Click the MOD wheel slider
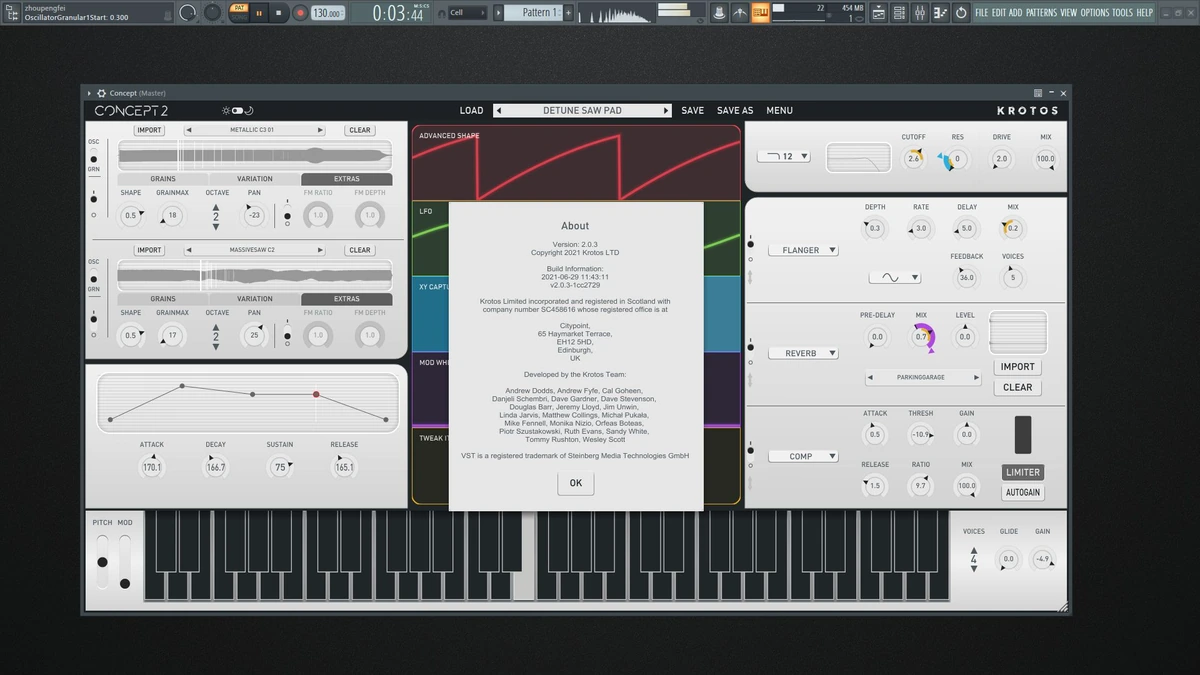The width and height of the screenshot is (1200, 675). 124,563
